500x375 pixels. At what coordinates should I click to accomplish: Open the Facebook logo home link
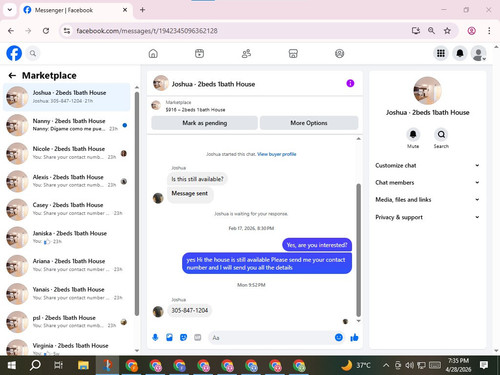click(14, 53)
